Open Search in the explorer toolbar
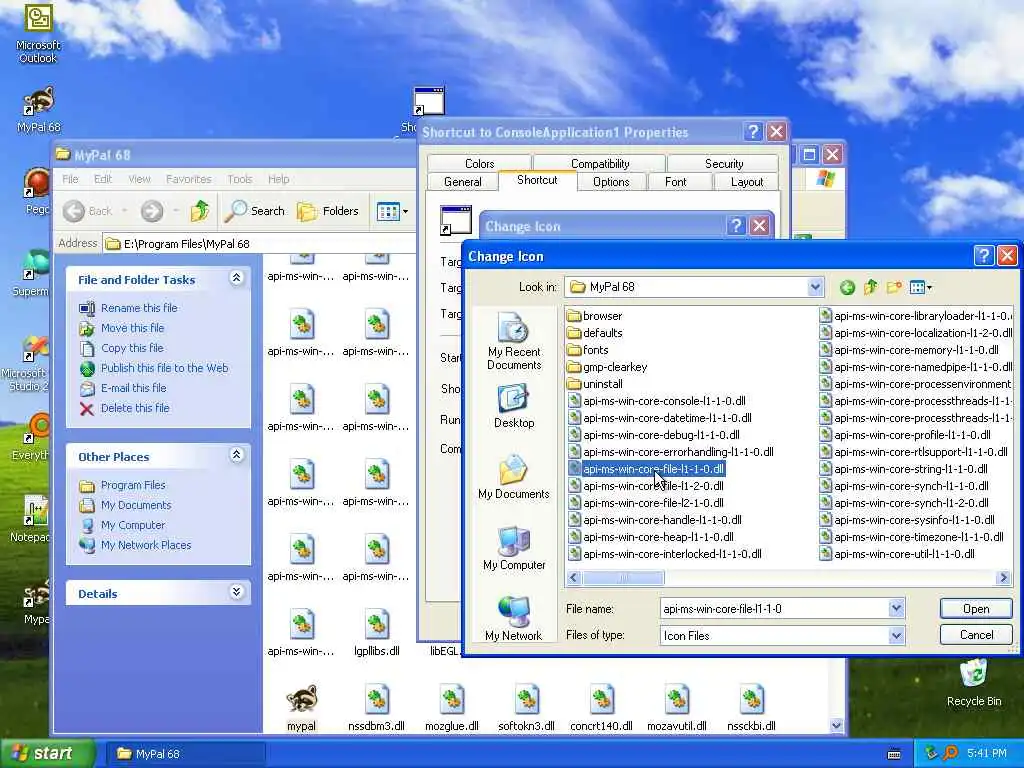The image size is (1024, 768). click(x=255, y=211)
